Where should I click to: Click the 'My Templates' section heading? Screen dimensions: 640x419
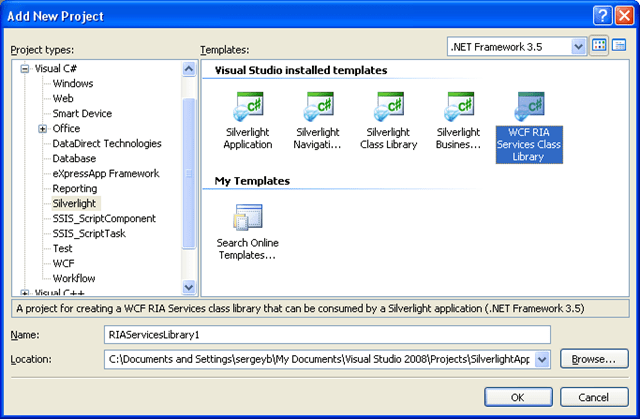pos(252,181)
